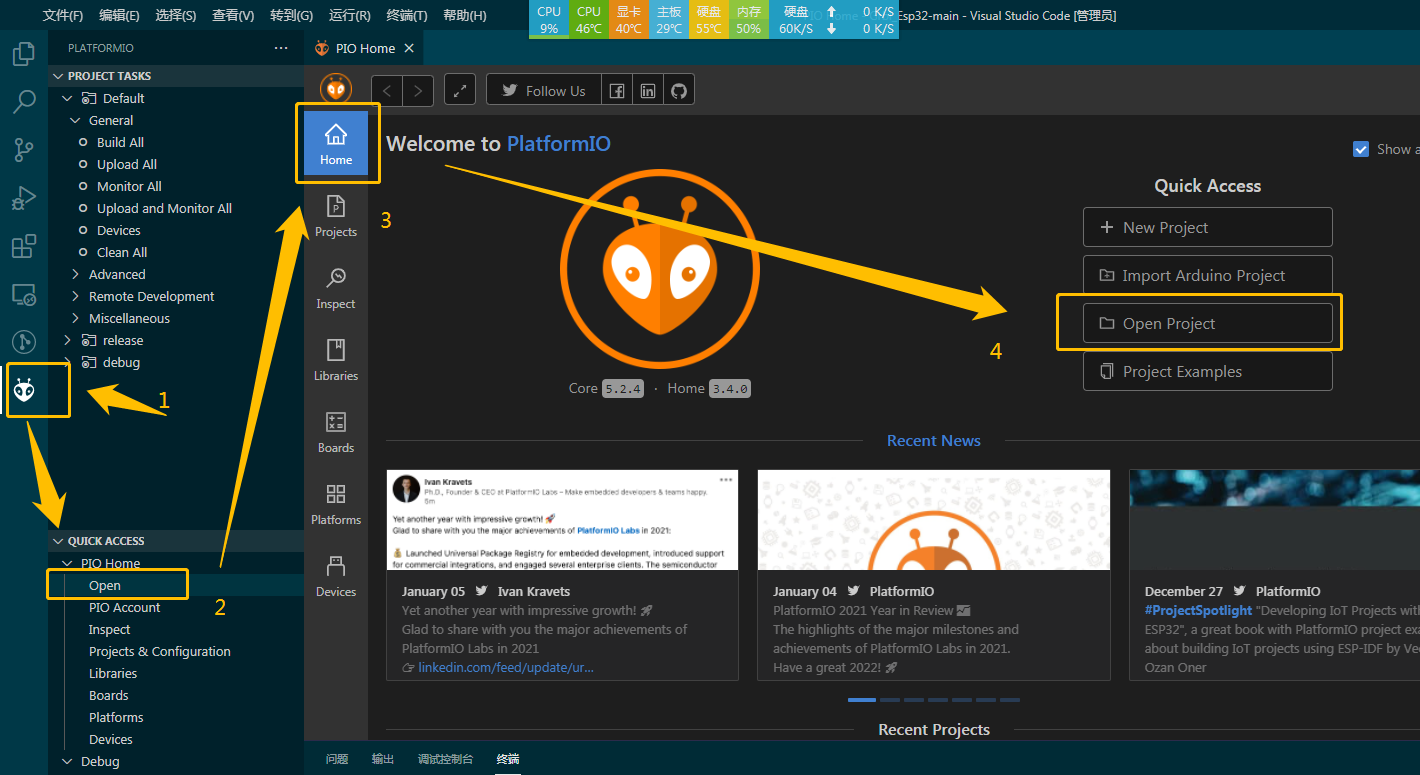Run Upload and Monitor All task

(x=164, y=208)
